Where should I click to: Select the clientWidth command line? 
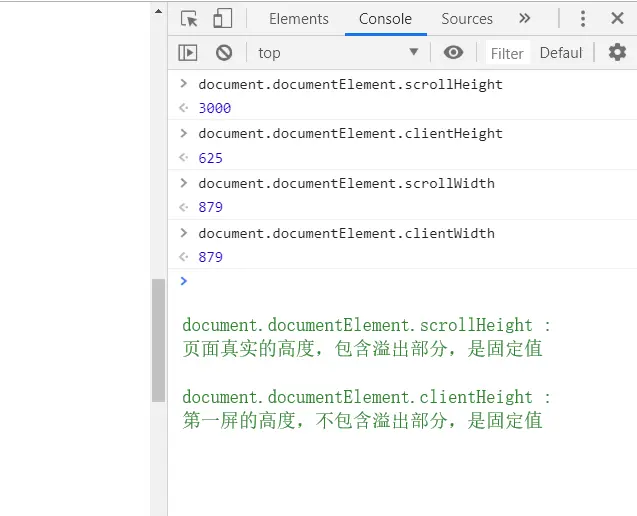tap(346, 234)
